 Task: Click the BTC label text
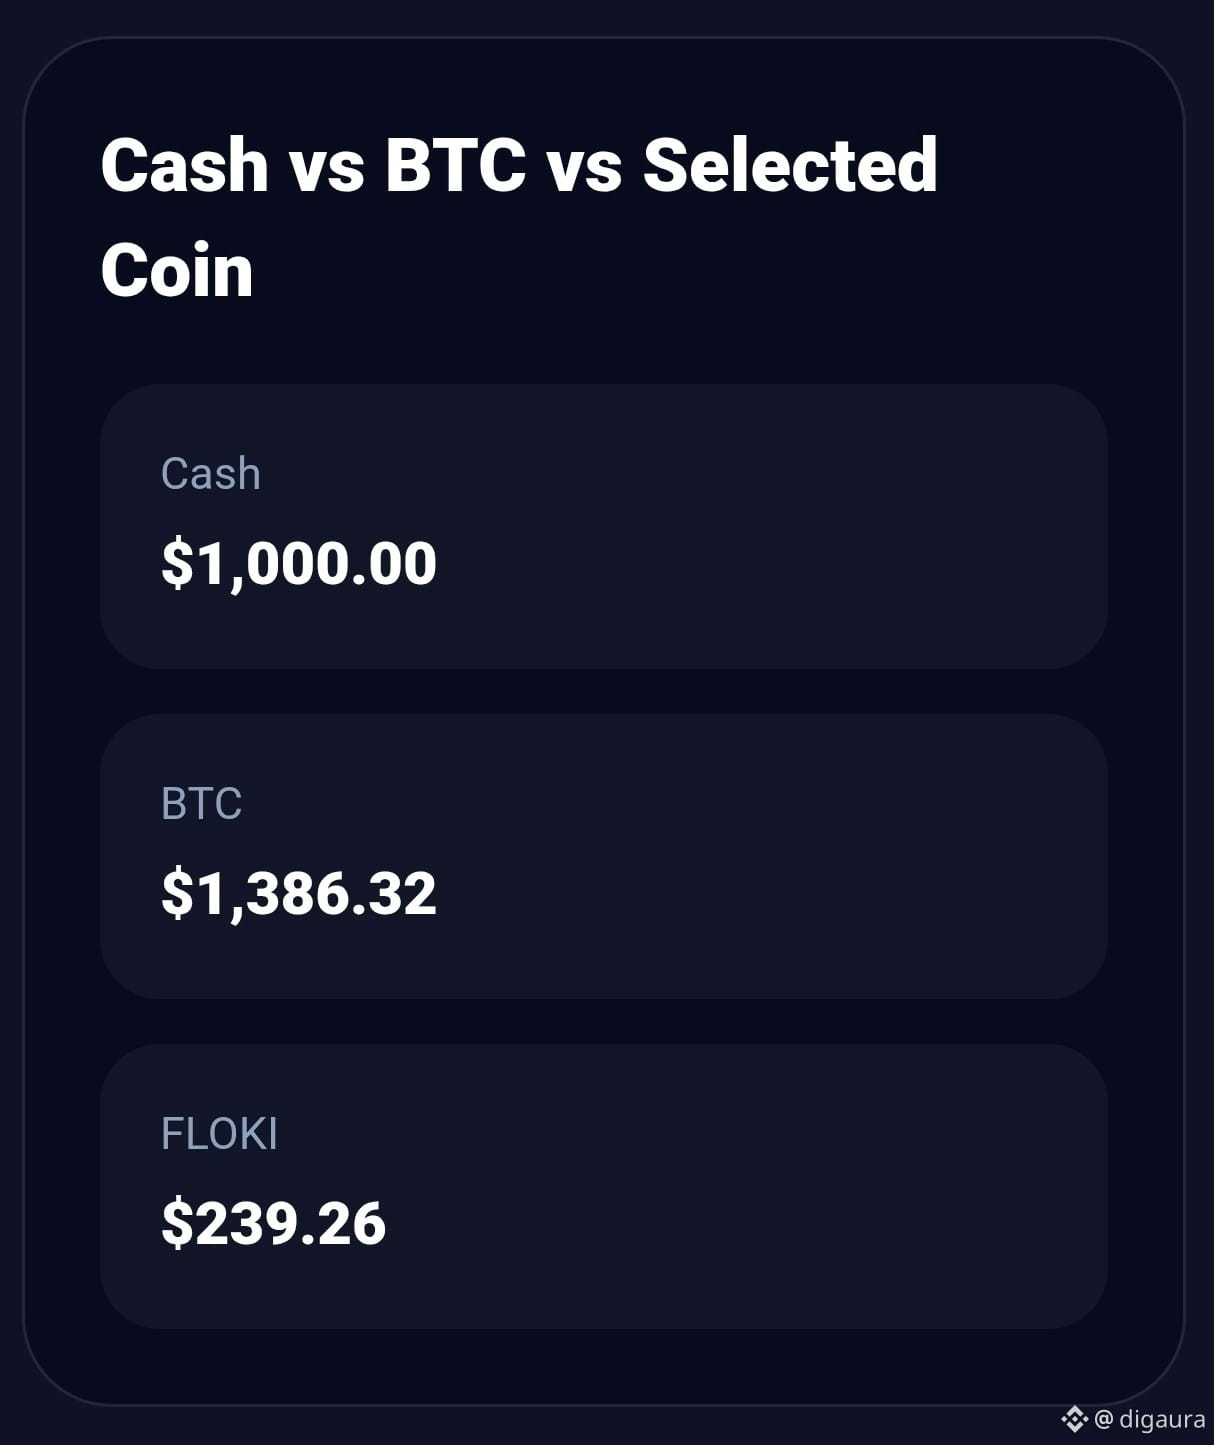[x=201, y=803]
